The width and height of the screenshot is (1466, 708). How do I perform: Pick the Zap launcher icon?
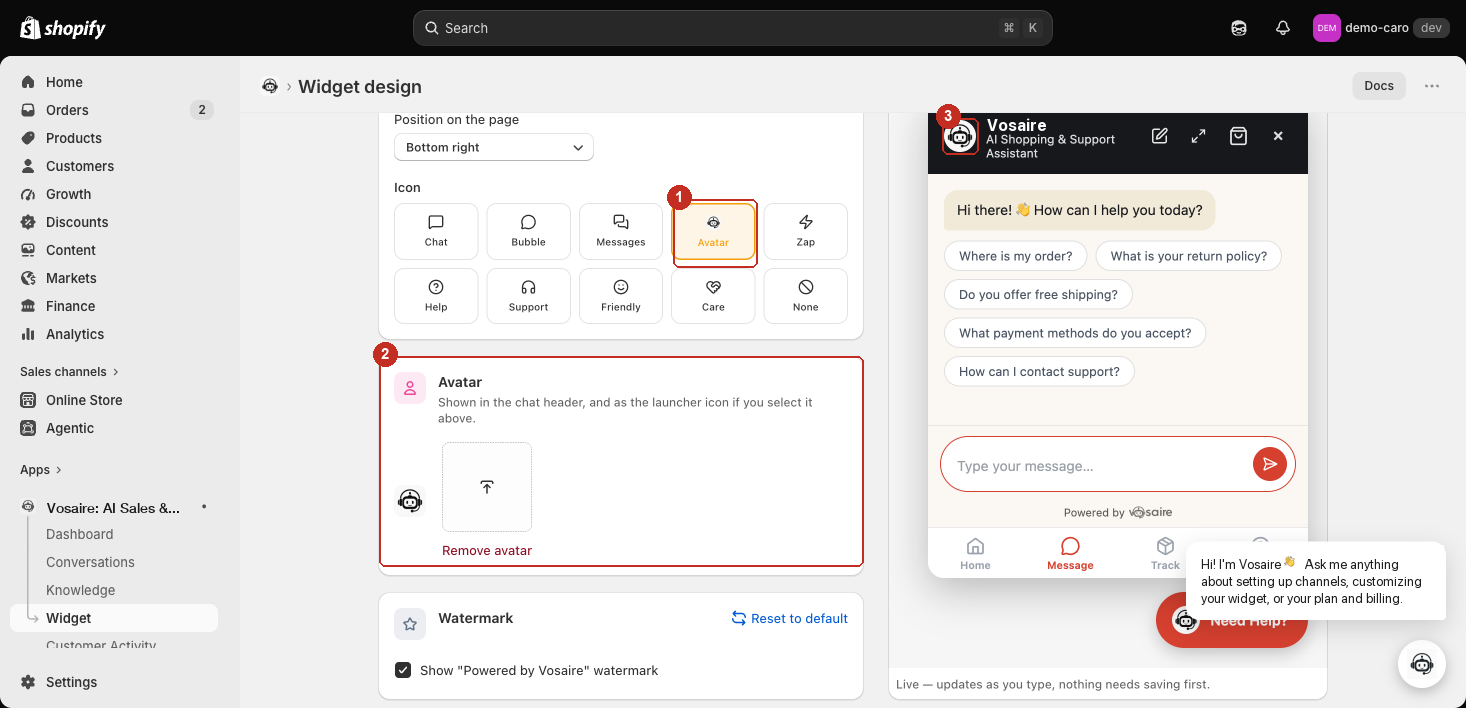click(806, 231)
